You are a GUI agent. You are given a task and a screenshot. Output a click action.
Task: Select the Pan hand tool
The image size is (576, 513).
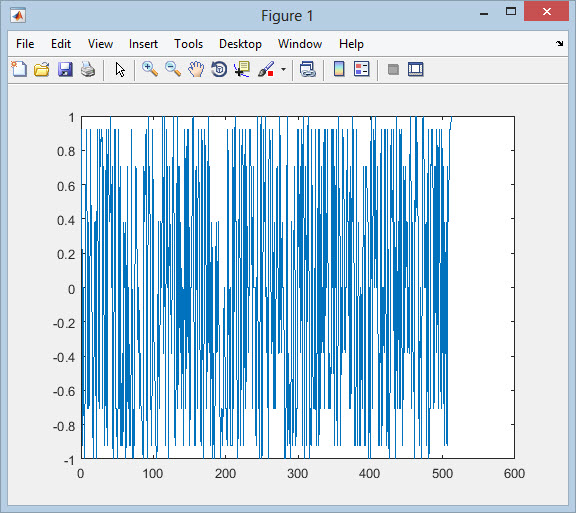tap(196, 69)
